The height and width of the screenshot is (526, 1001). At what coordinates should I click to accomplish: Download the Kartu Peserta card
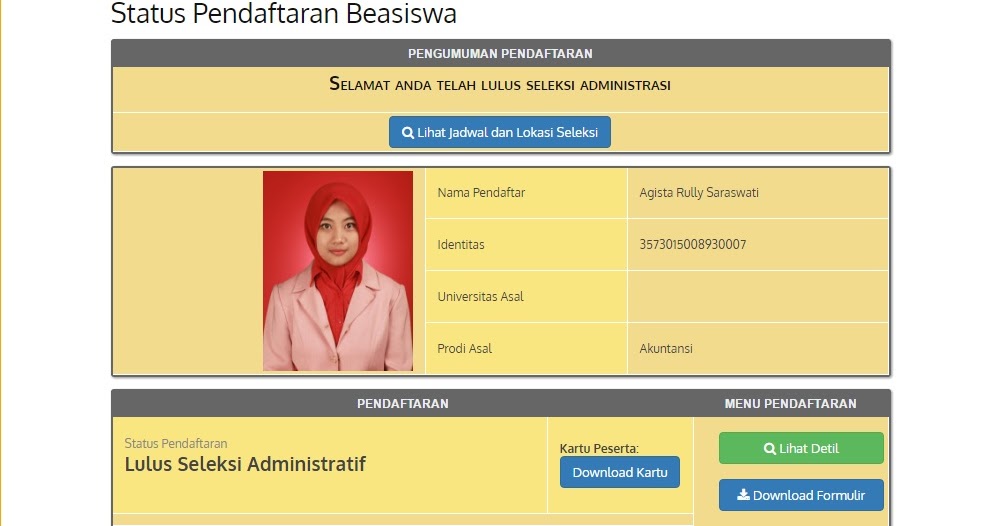(620, 472)
